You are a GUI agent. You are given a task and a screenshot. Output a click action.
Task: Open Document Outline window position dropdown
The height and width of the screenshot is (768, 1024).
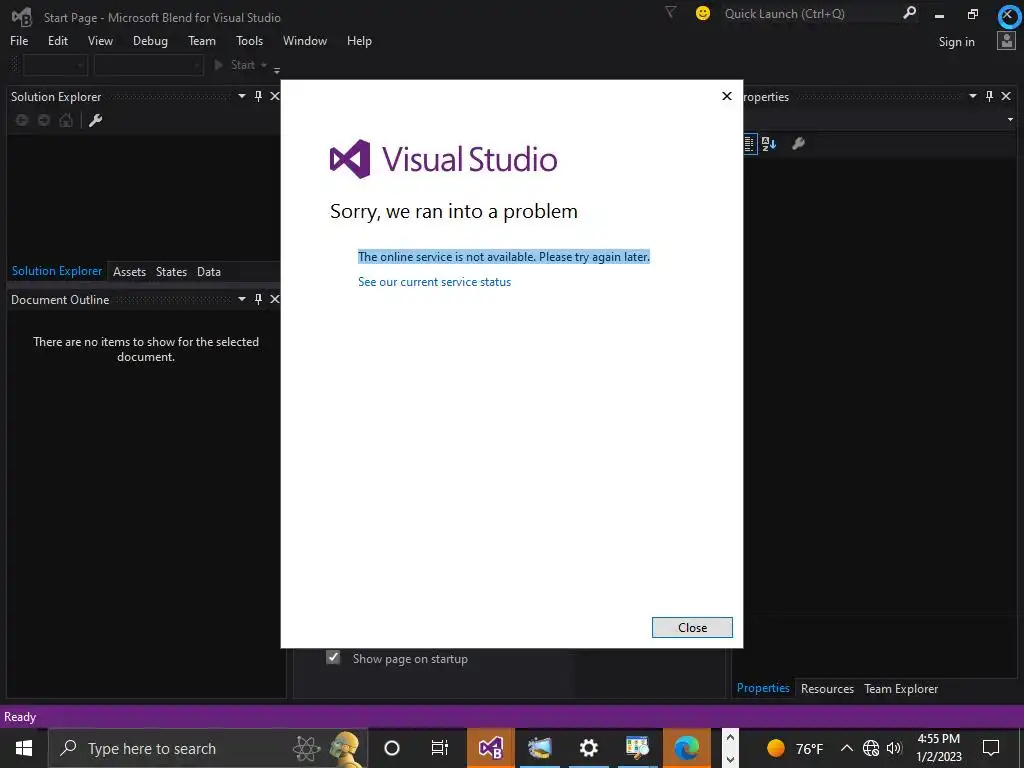(242, 299)
